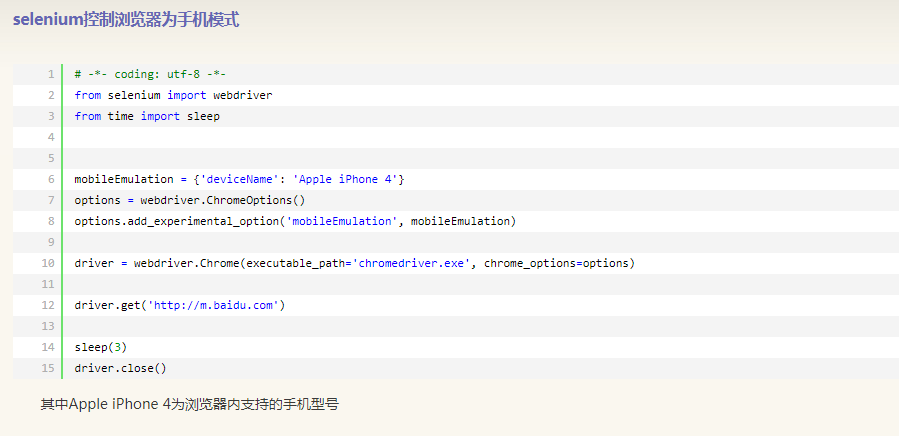Click 'sleep' in the time import line
The width and height of the screenshot is (899, 436).
pyautogui.click(x=204, y=116)
